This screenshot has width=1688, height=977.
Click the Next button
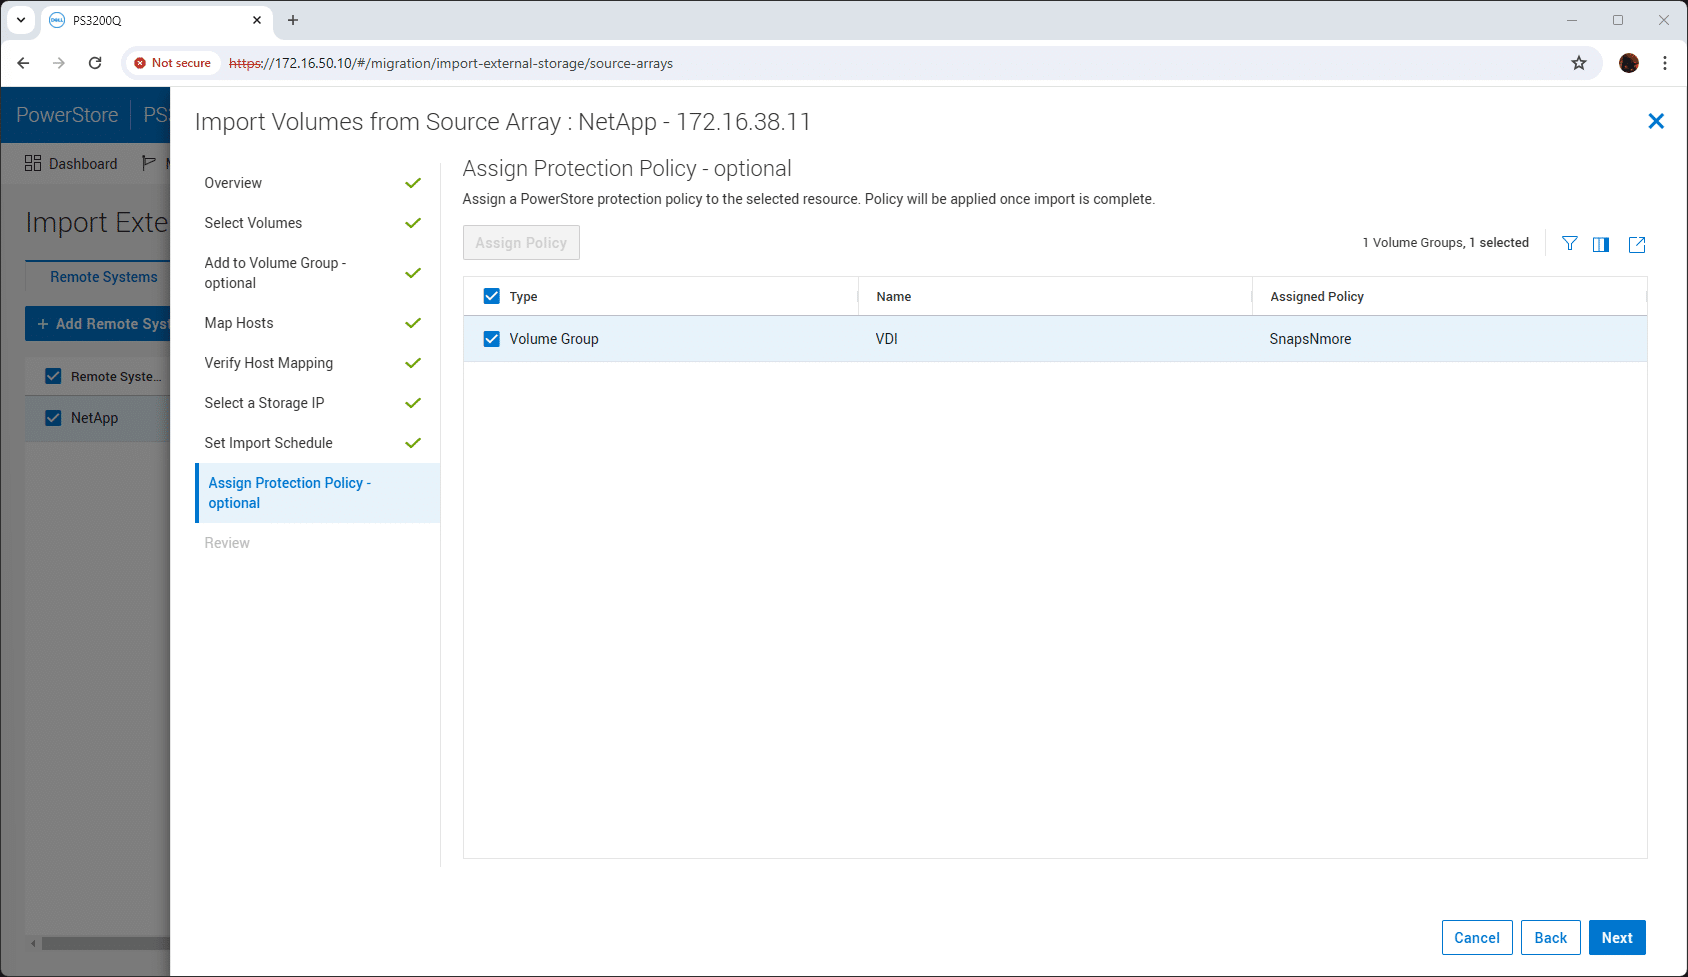point(1617,938)
